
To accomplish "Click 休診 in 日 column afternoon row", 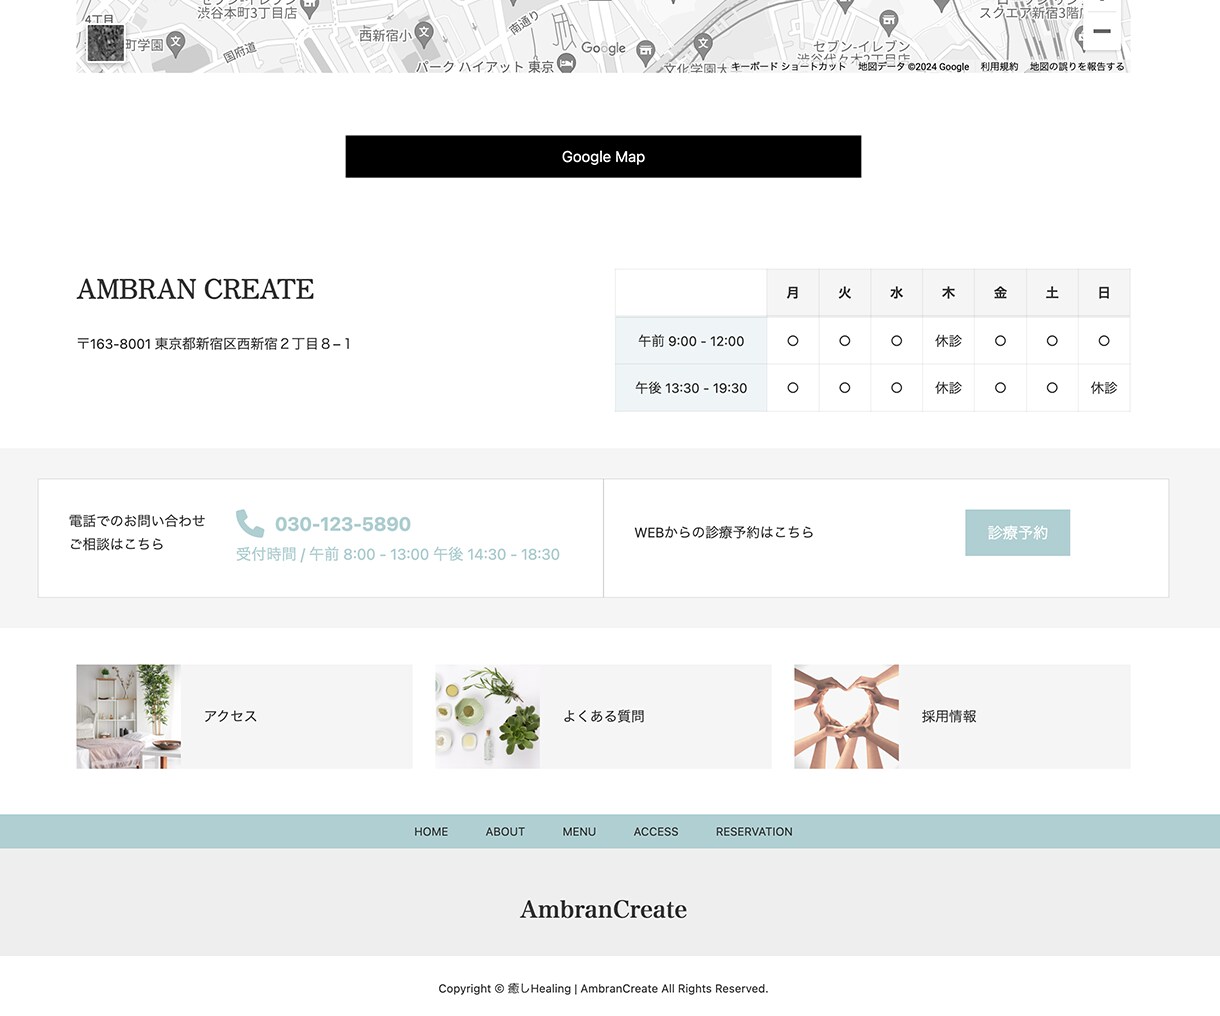I will pyautogui.click(x=1104, y=388).
